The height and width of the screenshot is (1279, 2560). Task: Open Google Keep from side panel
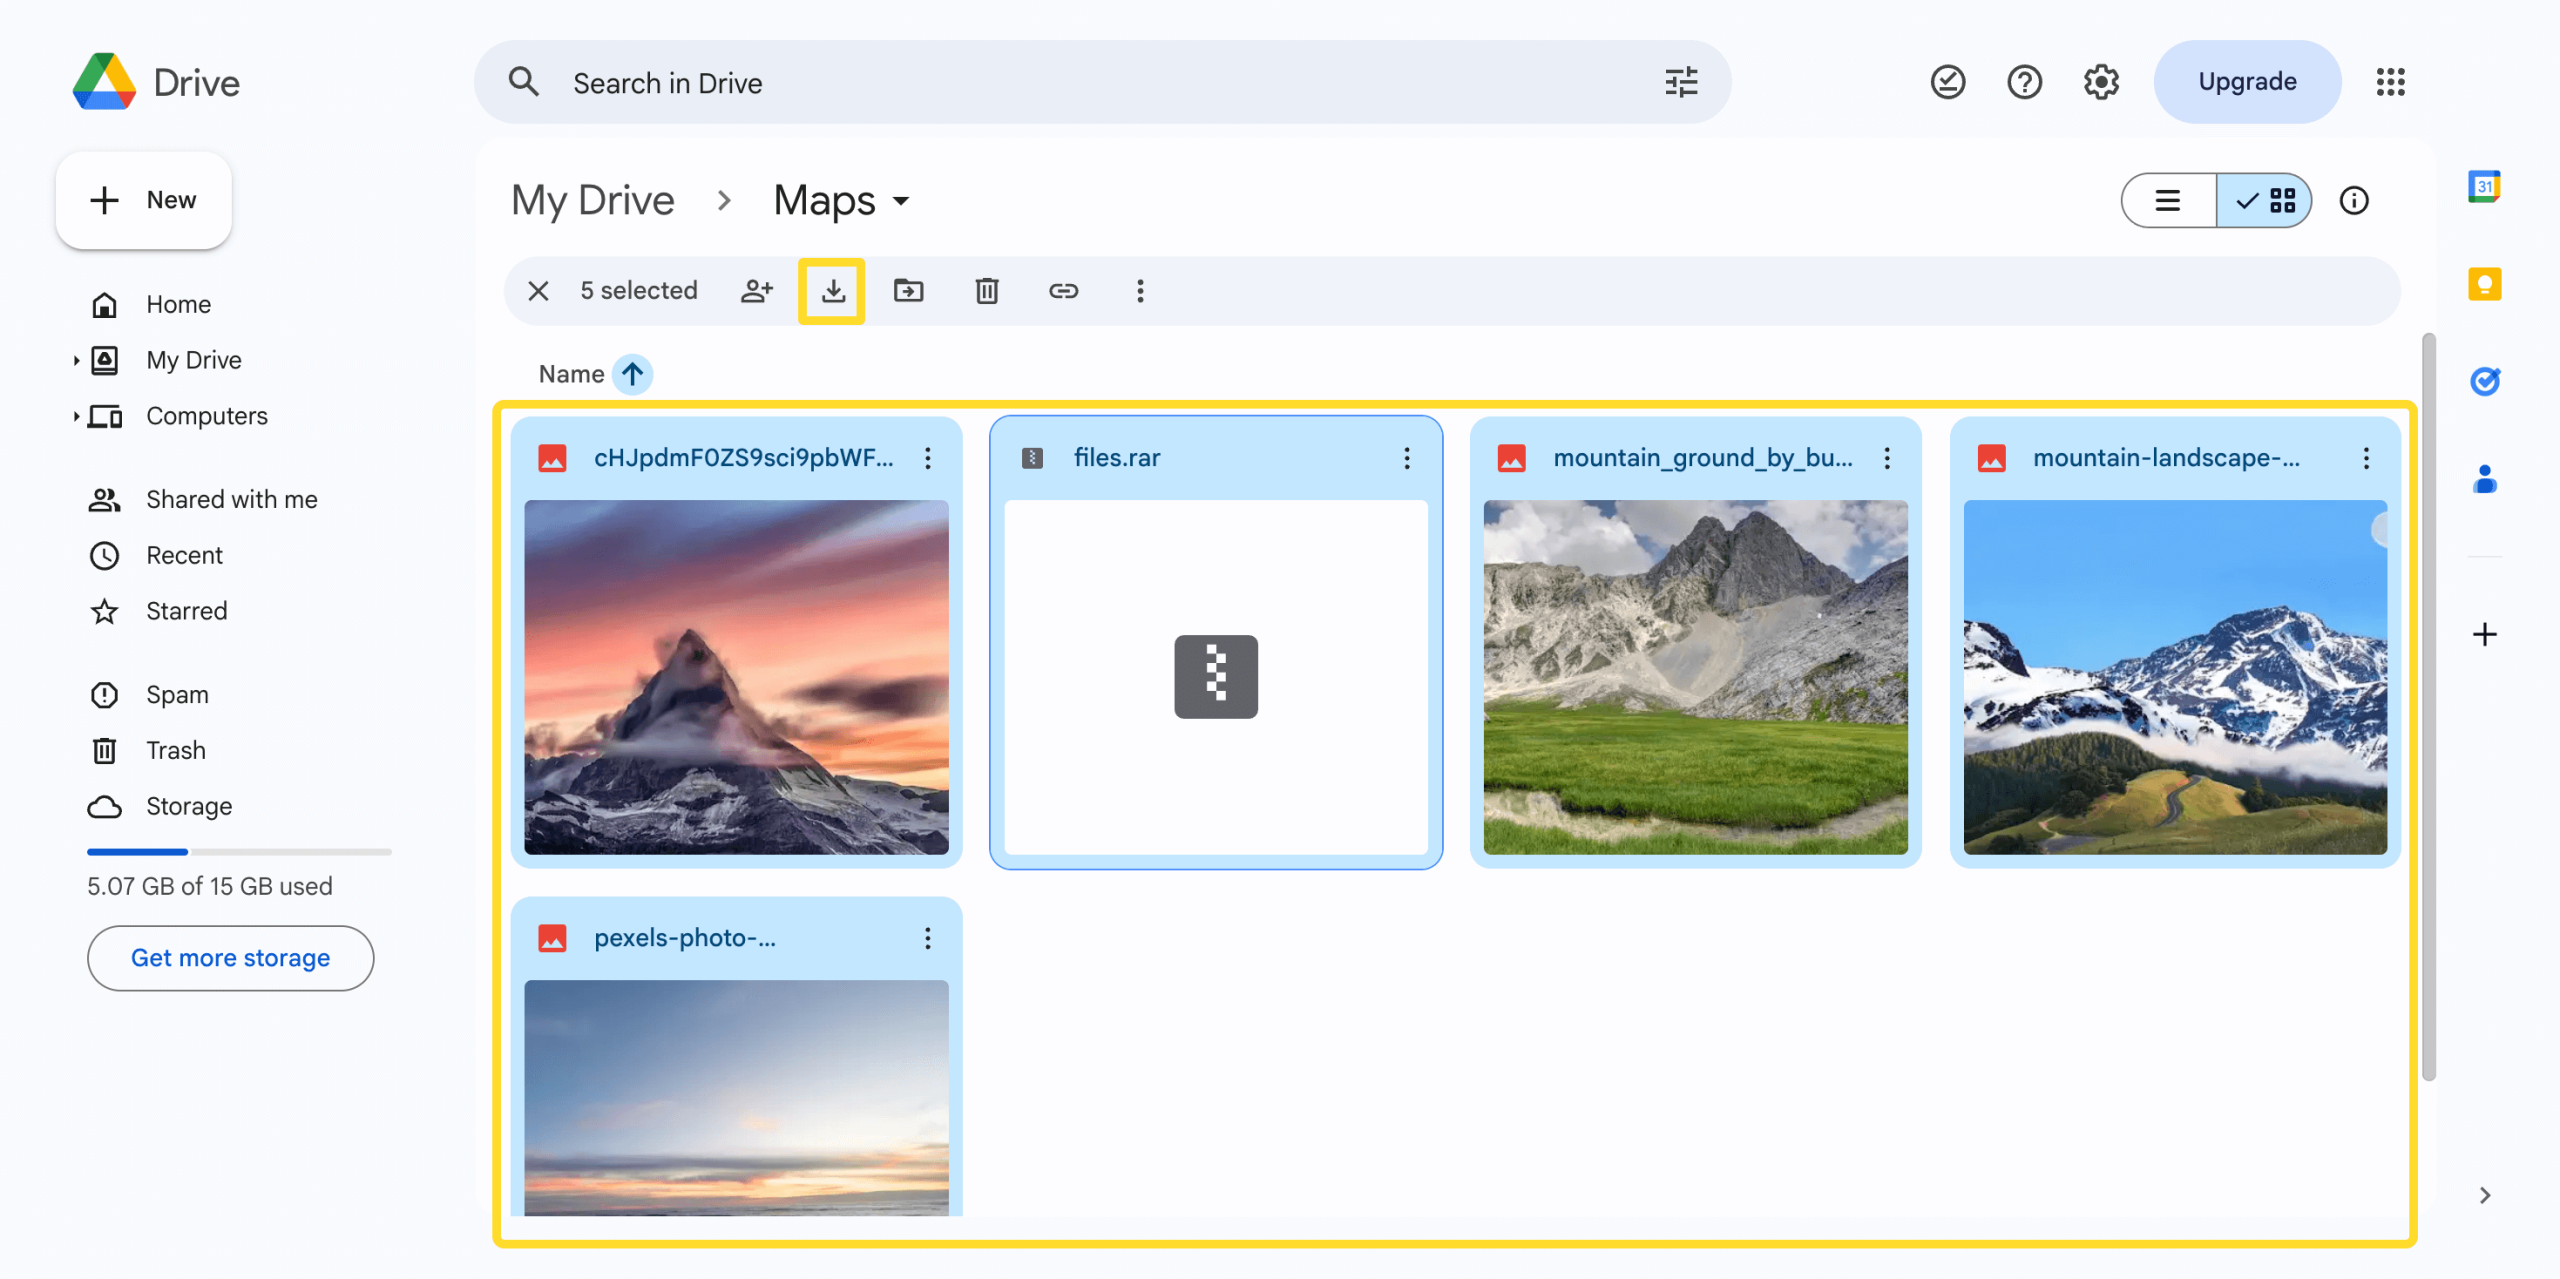click(2484, 285)
